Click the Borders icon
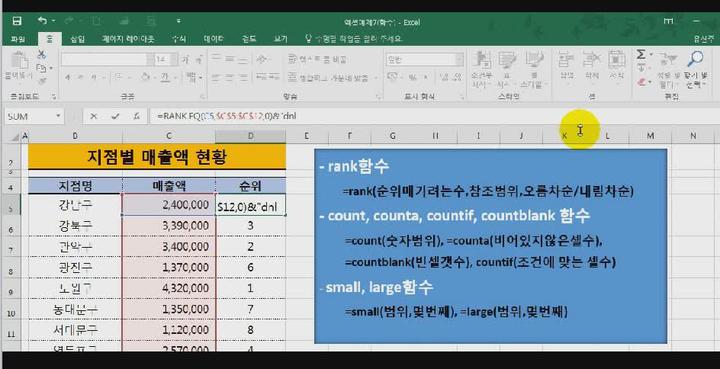Screen dimensions: 720x369 tap(118, 77)
